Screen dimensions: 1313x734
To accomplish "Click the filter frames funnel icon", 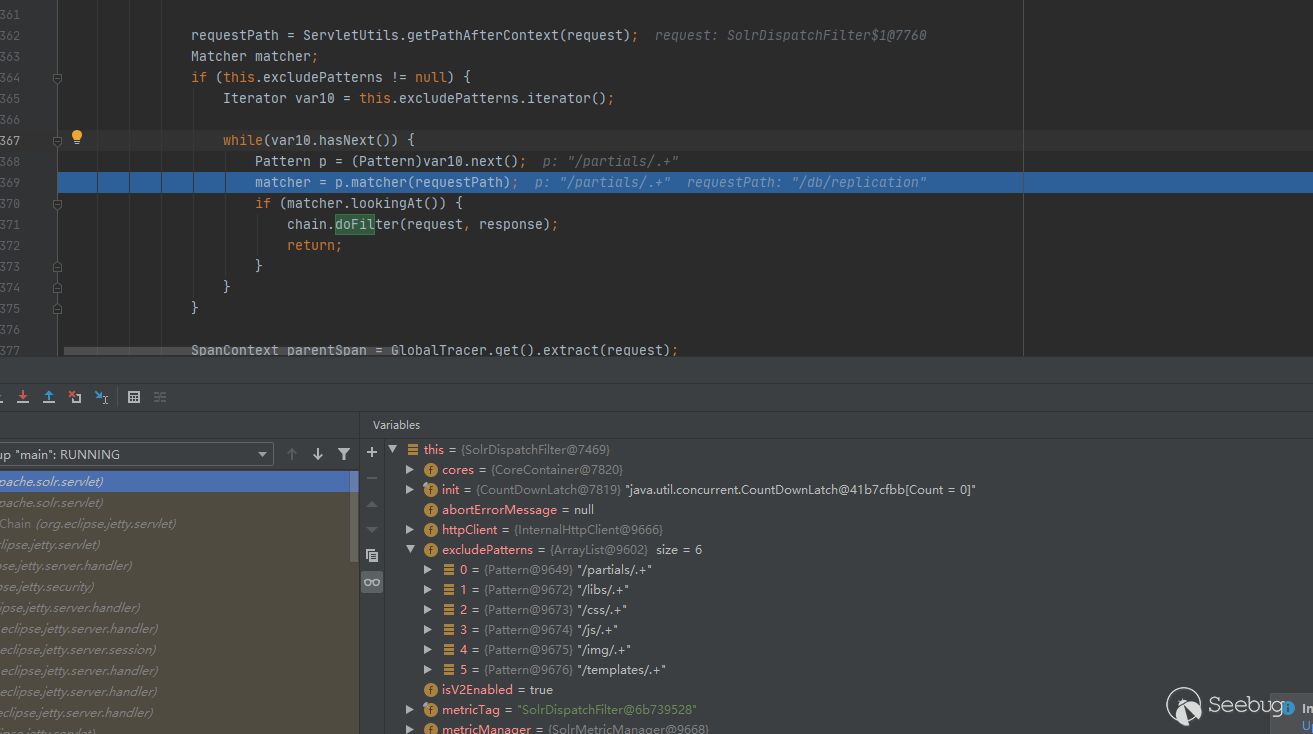I will point(344,454).
